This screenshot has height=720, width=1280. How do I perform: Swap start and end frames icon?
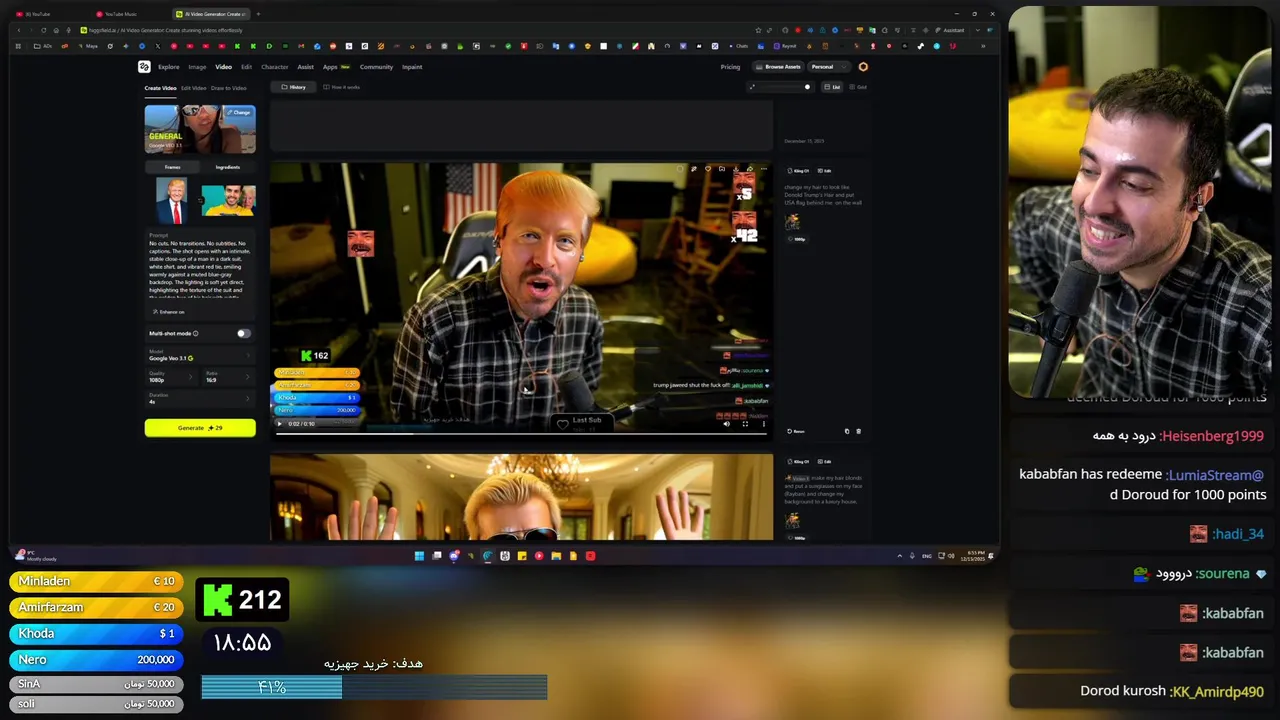click(x=199, y=201)
